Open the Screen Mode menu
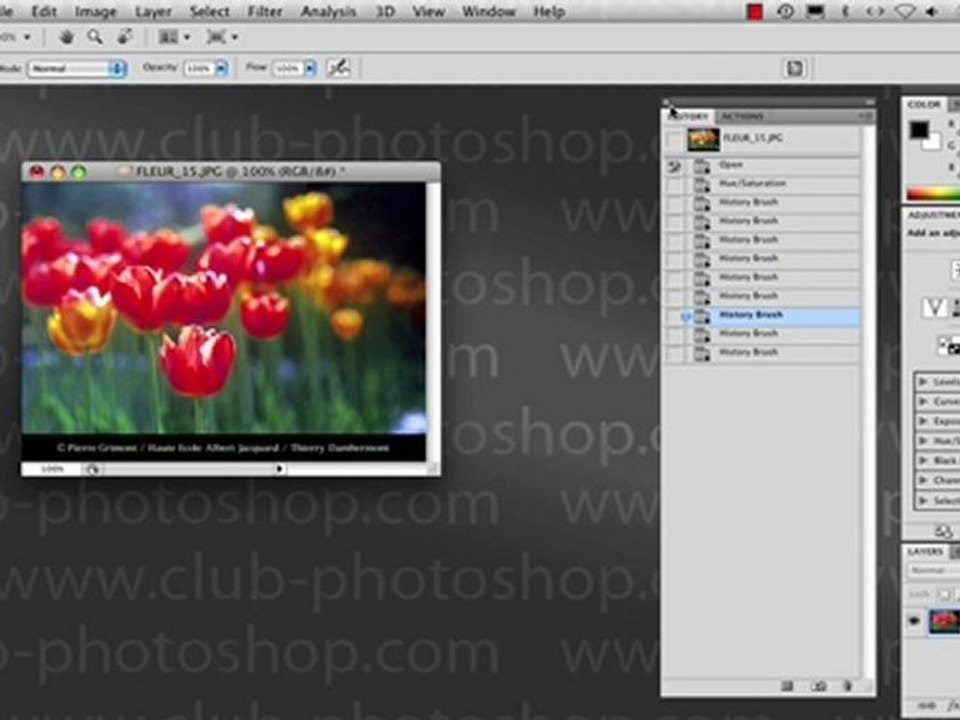The image size is (960, 720). point(221,37)
